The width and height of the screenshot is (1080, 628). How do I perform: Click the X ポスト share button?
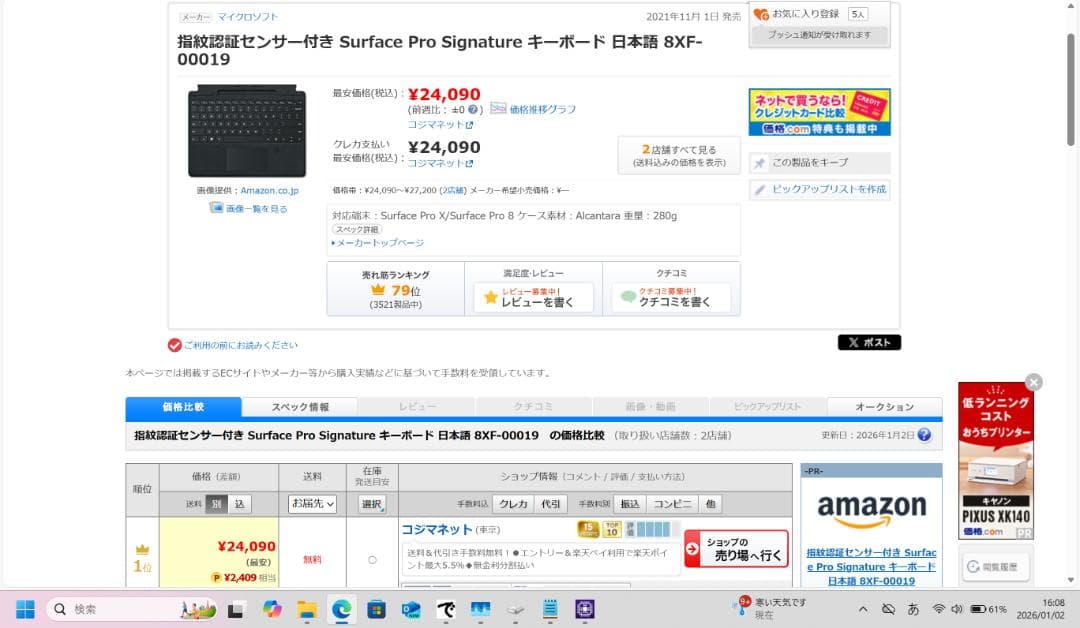click(869, 342)
